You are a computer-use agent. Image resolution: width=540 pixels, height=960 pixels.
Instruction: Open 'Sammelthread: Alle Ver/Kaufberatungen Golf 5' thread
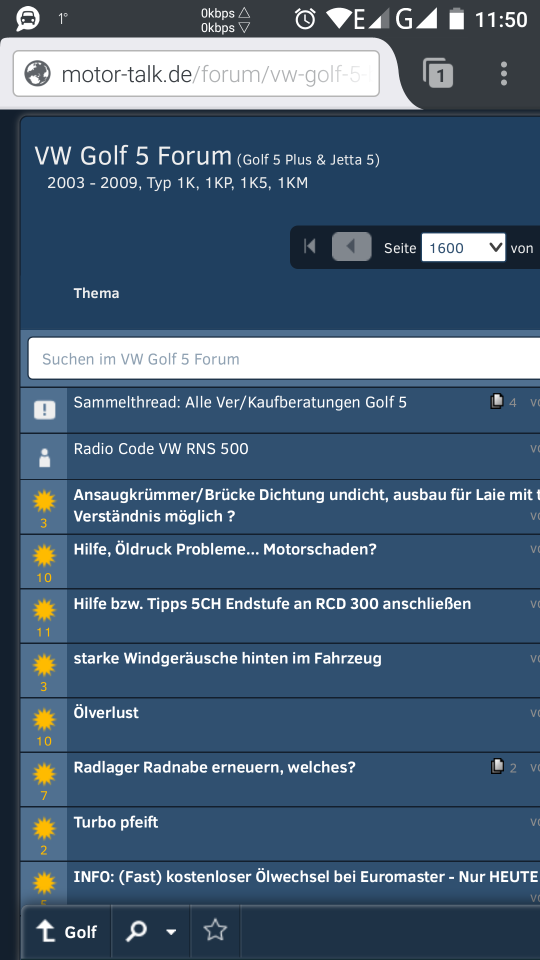click(240, 402)
